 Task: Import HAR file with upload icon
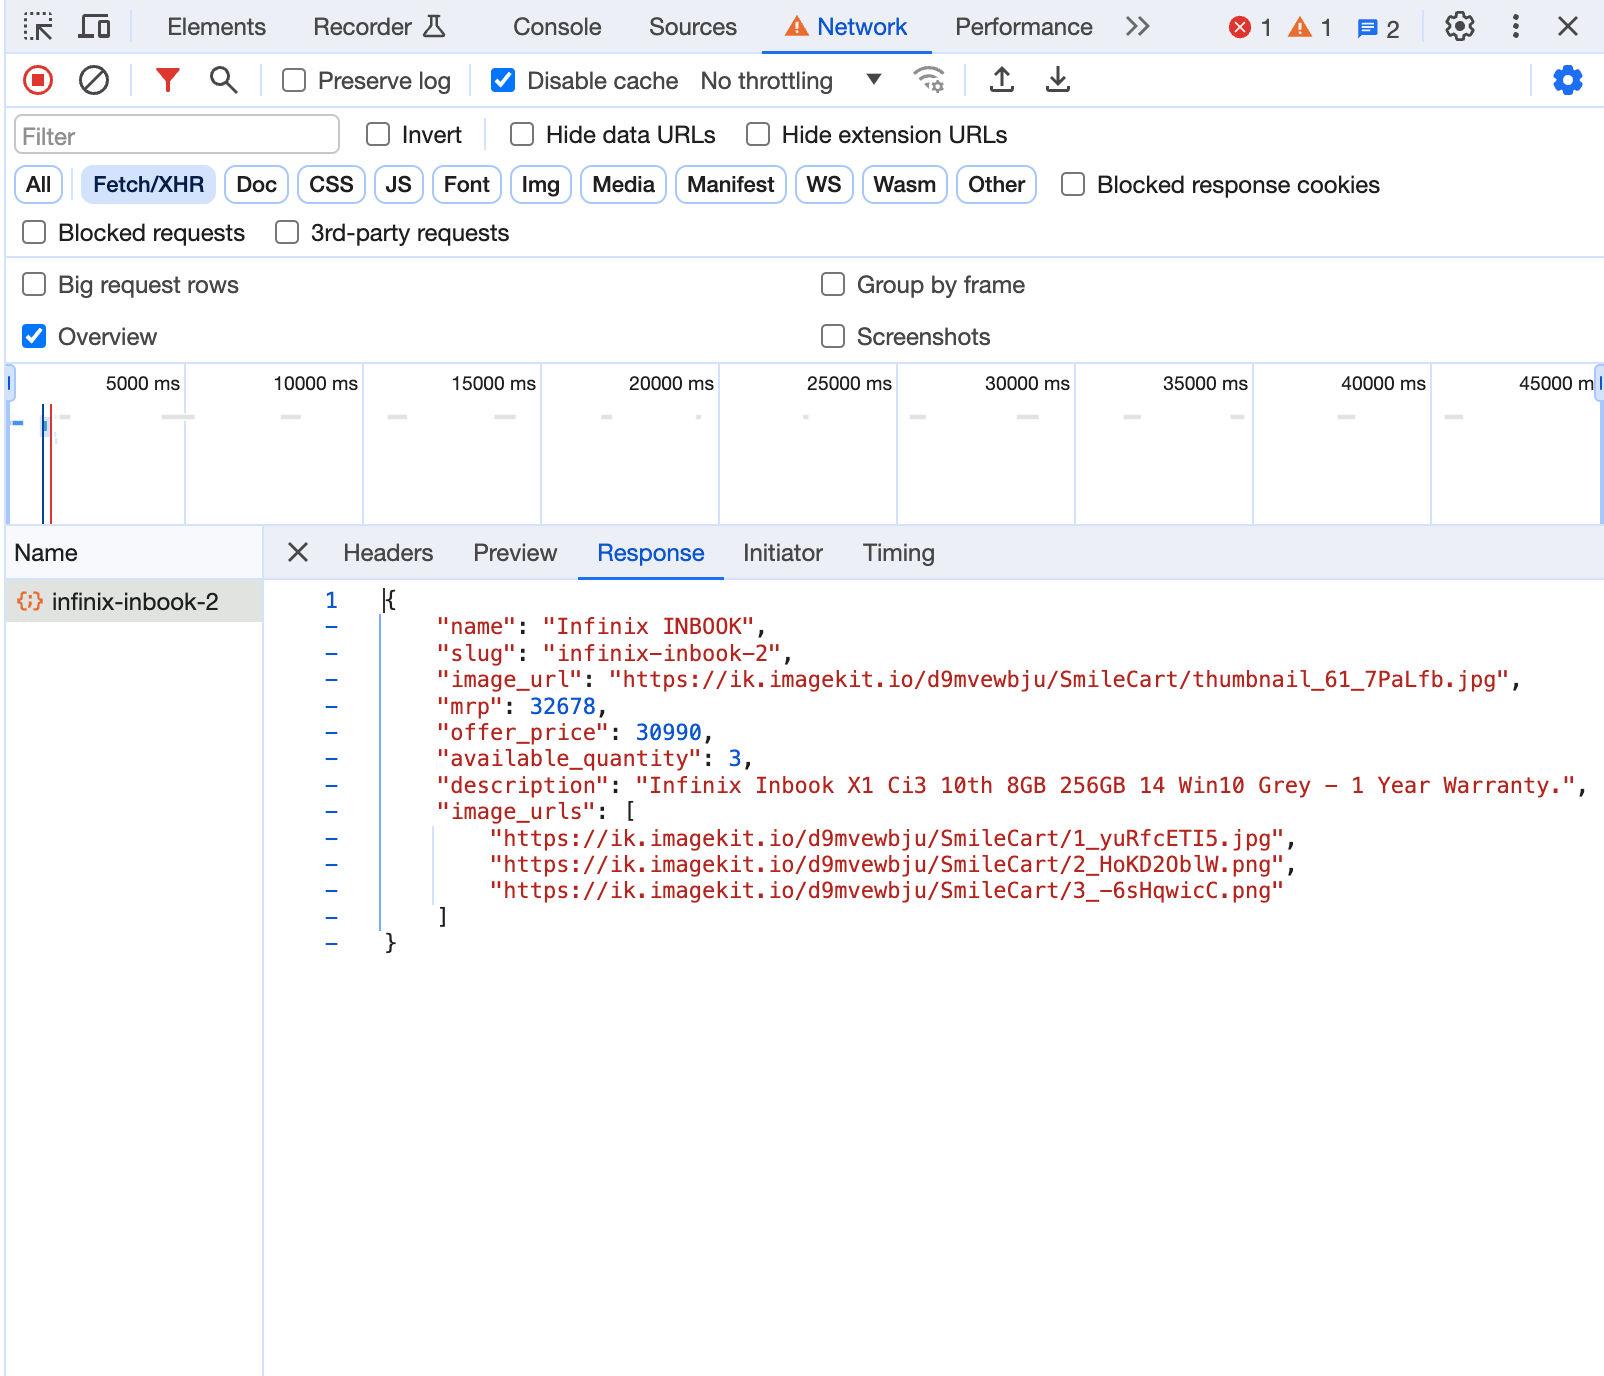(1001, 80)
